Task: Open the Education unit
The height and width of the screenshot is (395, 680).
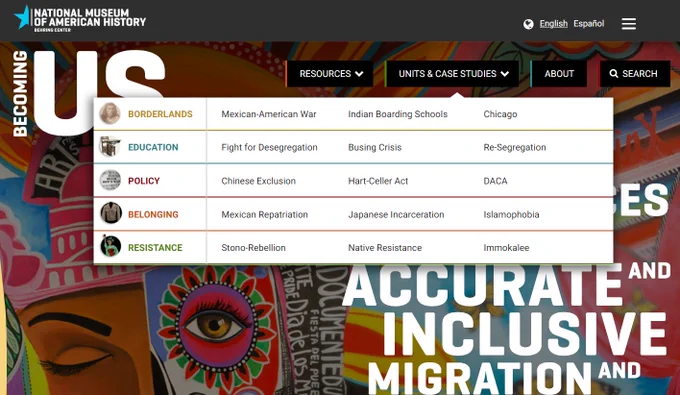Action: 153,147
